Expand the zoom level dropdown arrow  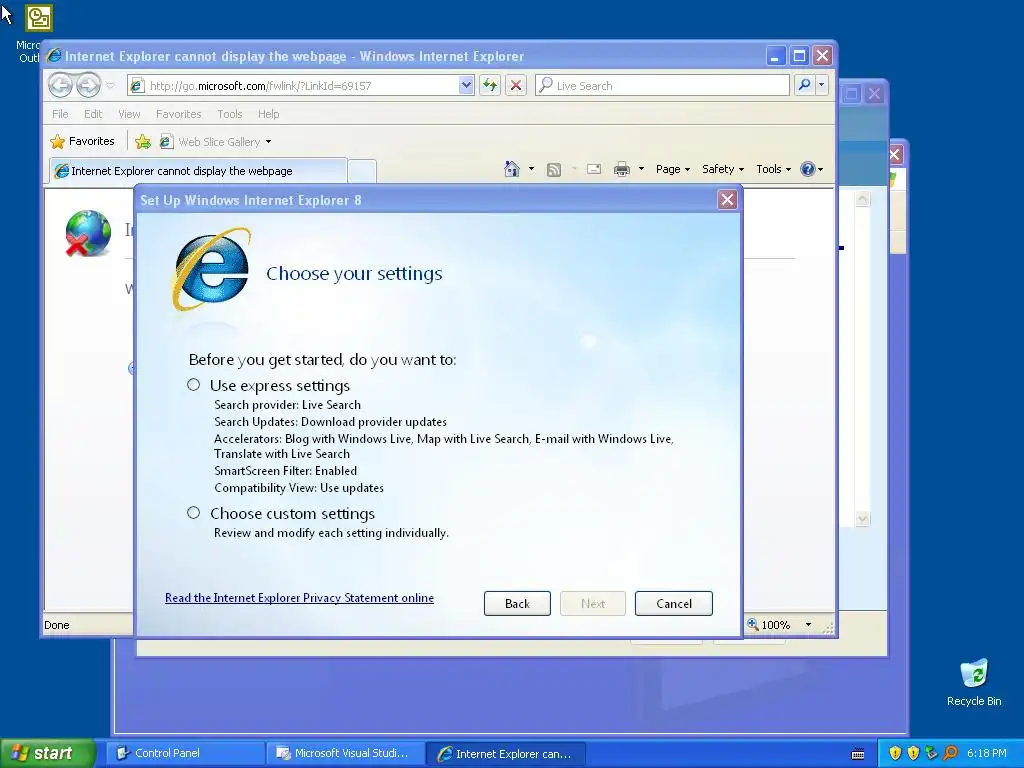point(808,625)
